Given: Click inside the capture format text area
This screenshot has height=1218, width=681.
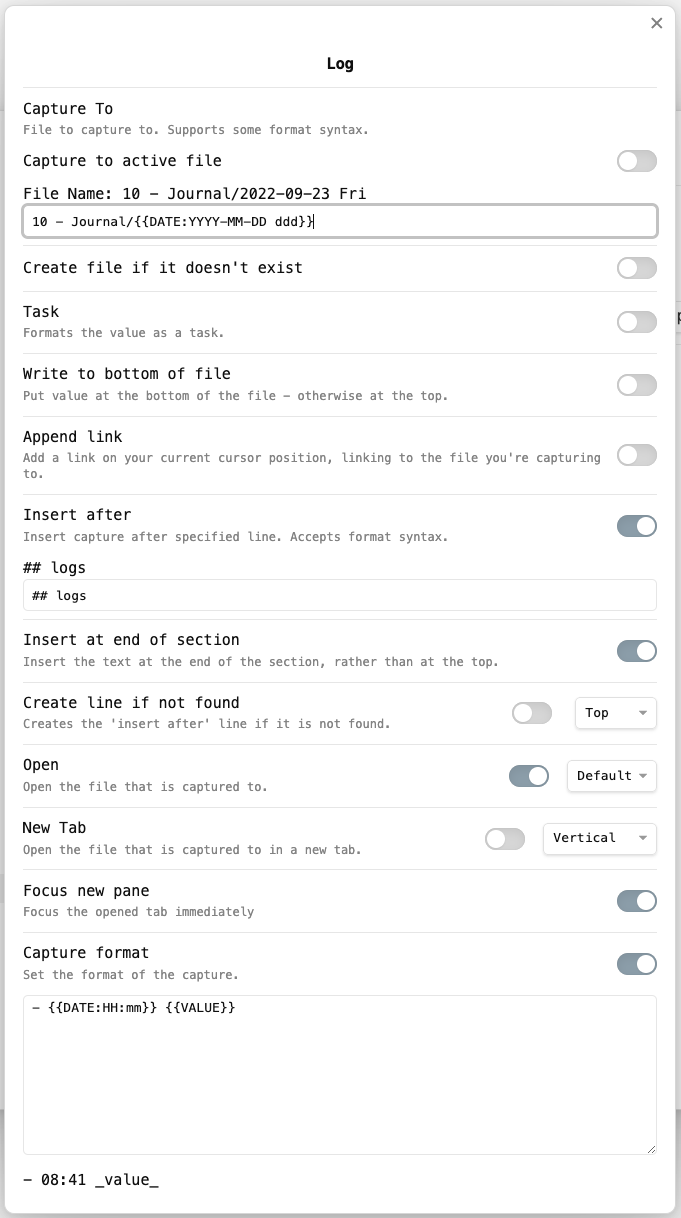Looking at the screenshot, I should (340, 1075).
